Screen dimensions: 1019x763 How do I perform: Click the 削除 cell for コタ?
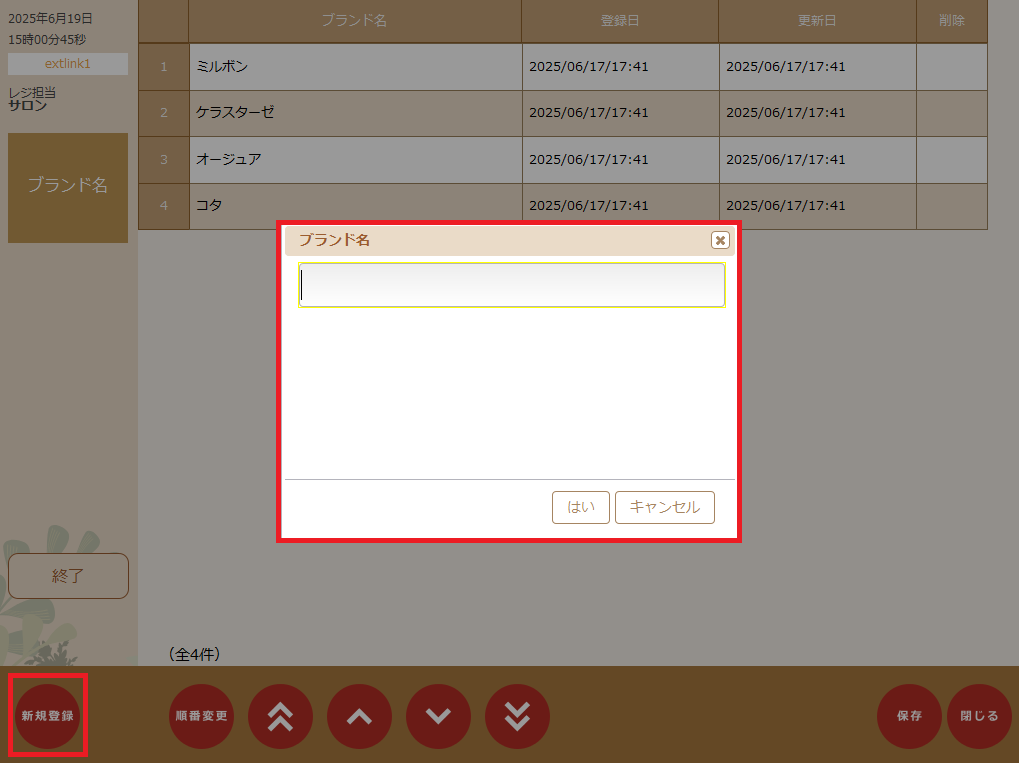(952, 206)
